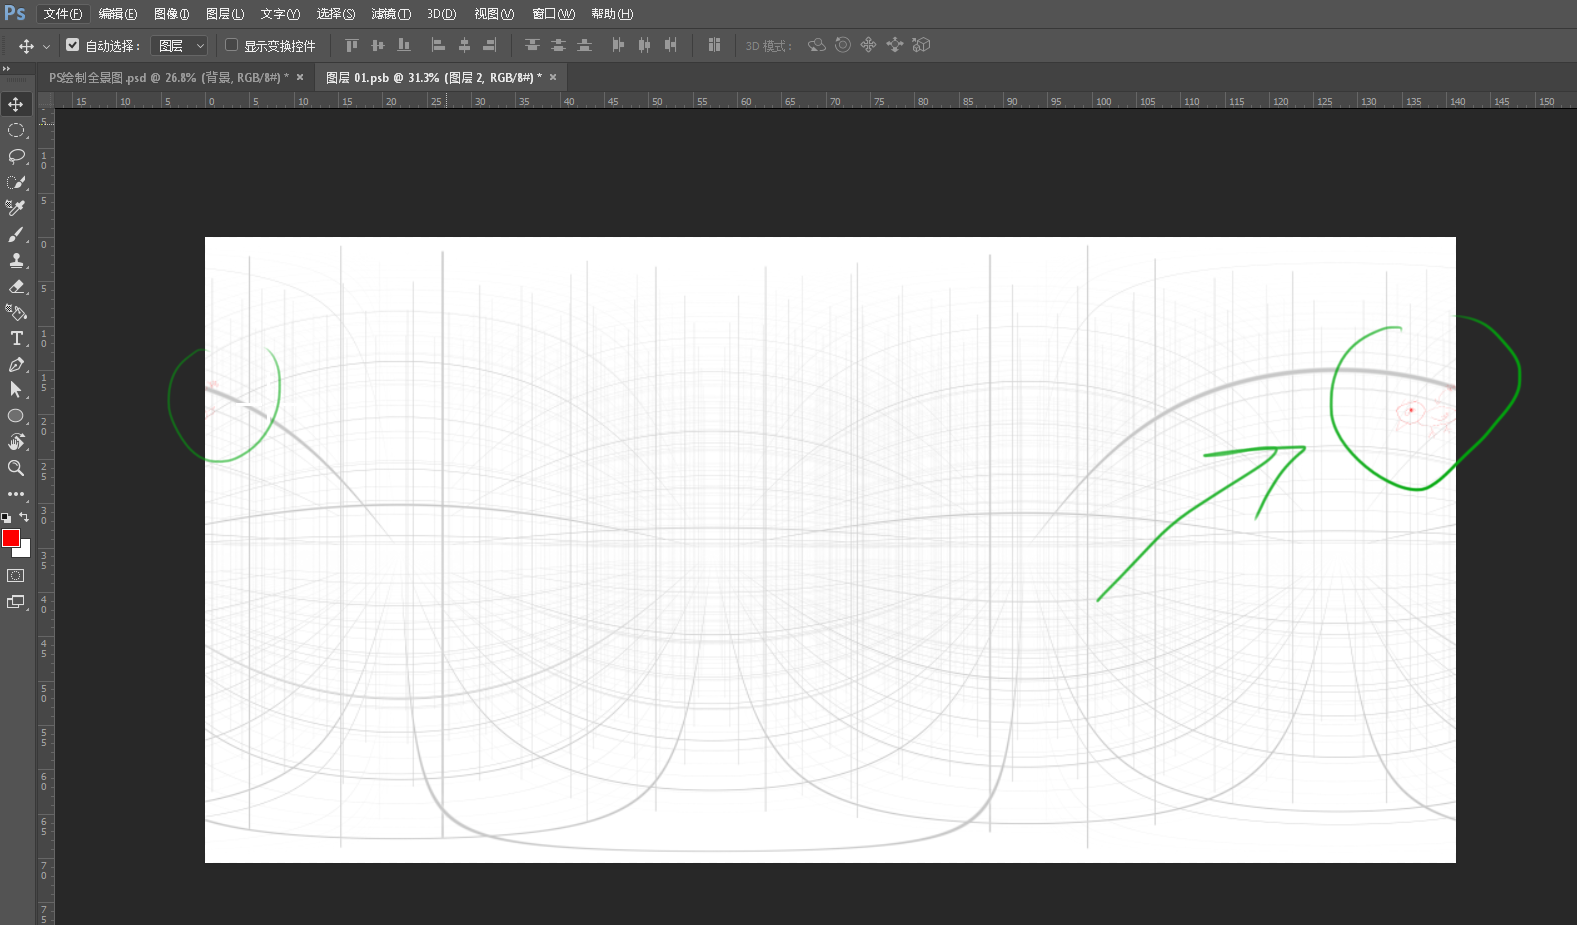Switch to the PS绘制全景图.psd document tab
This screenshot has height=925, width=1577.
[168, 77]
